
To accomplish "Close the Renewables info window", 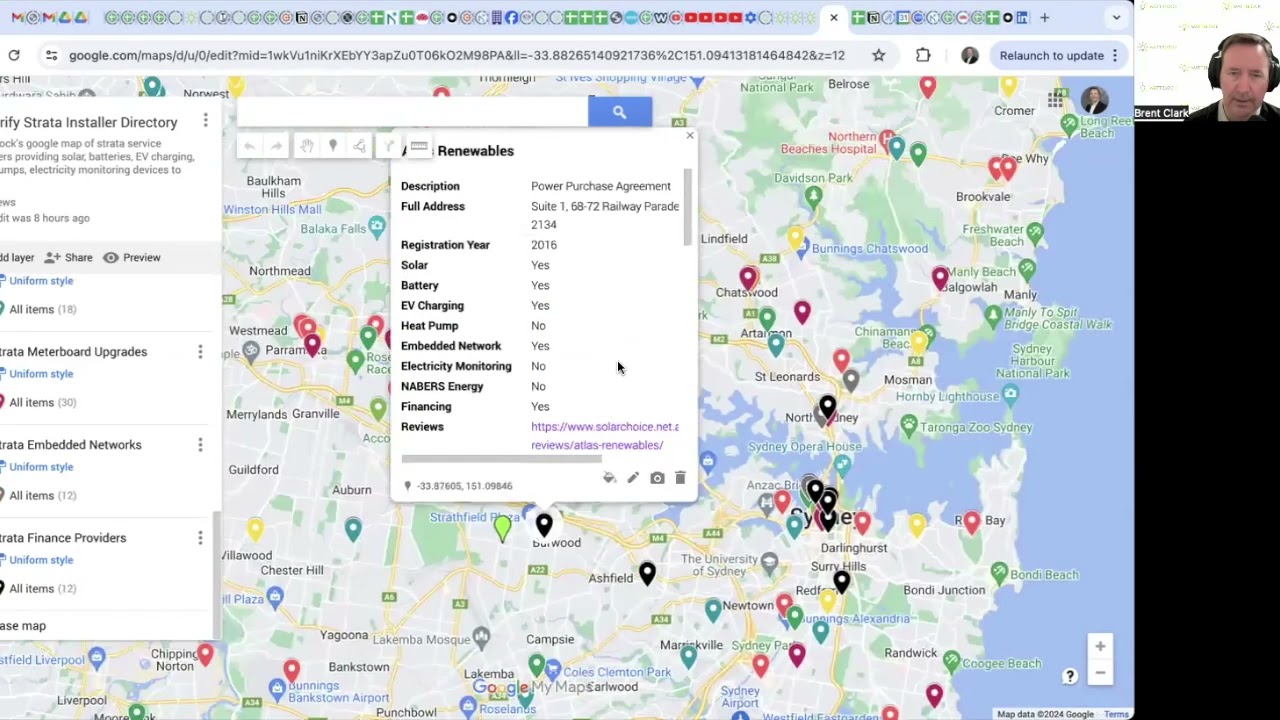I will coord(689,135).
